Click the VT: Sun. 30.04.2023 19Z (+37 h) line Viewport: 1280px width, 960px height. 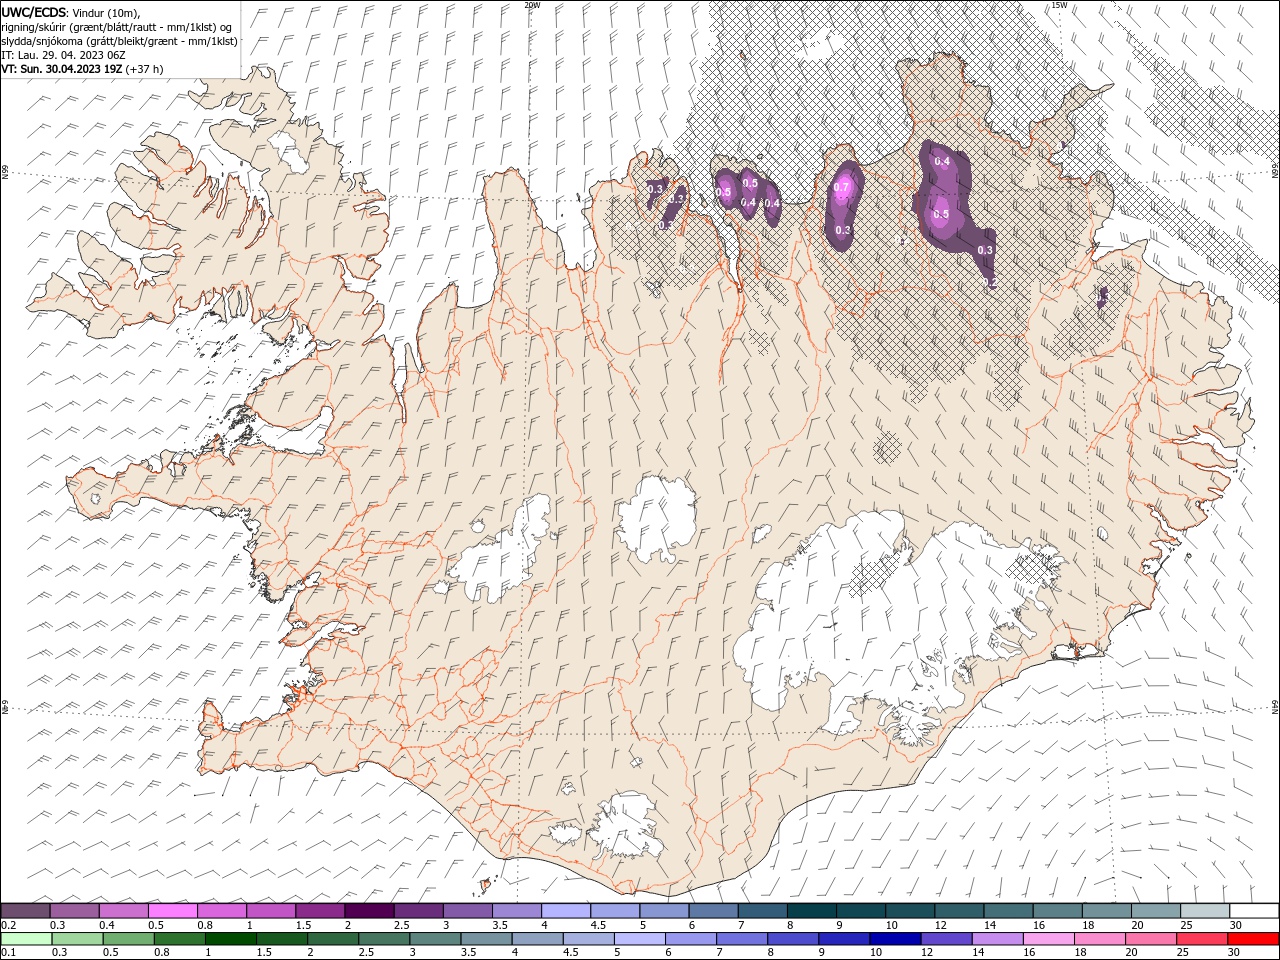coord(82,69)
